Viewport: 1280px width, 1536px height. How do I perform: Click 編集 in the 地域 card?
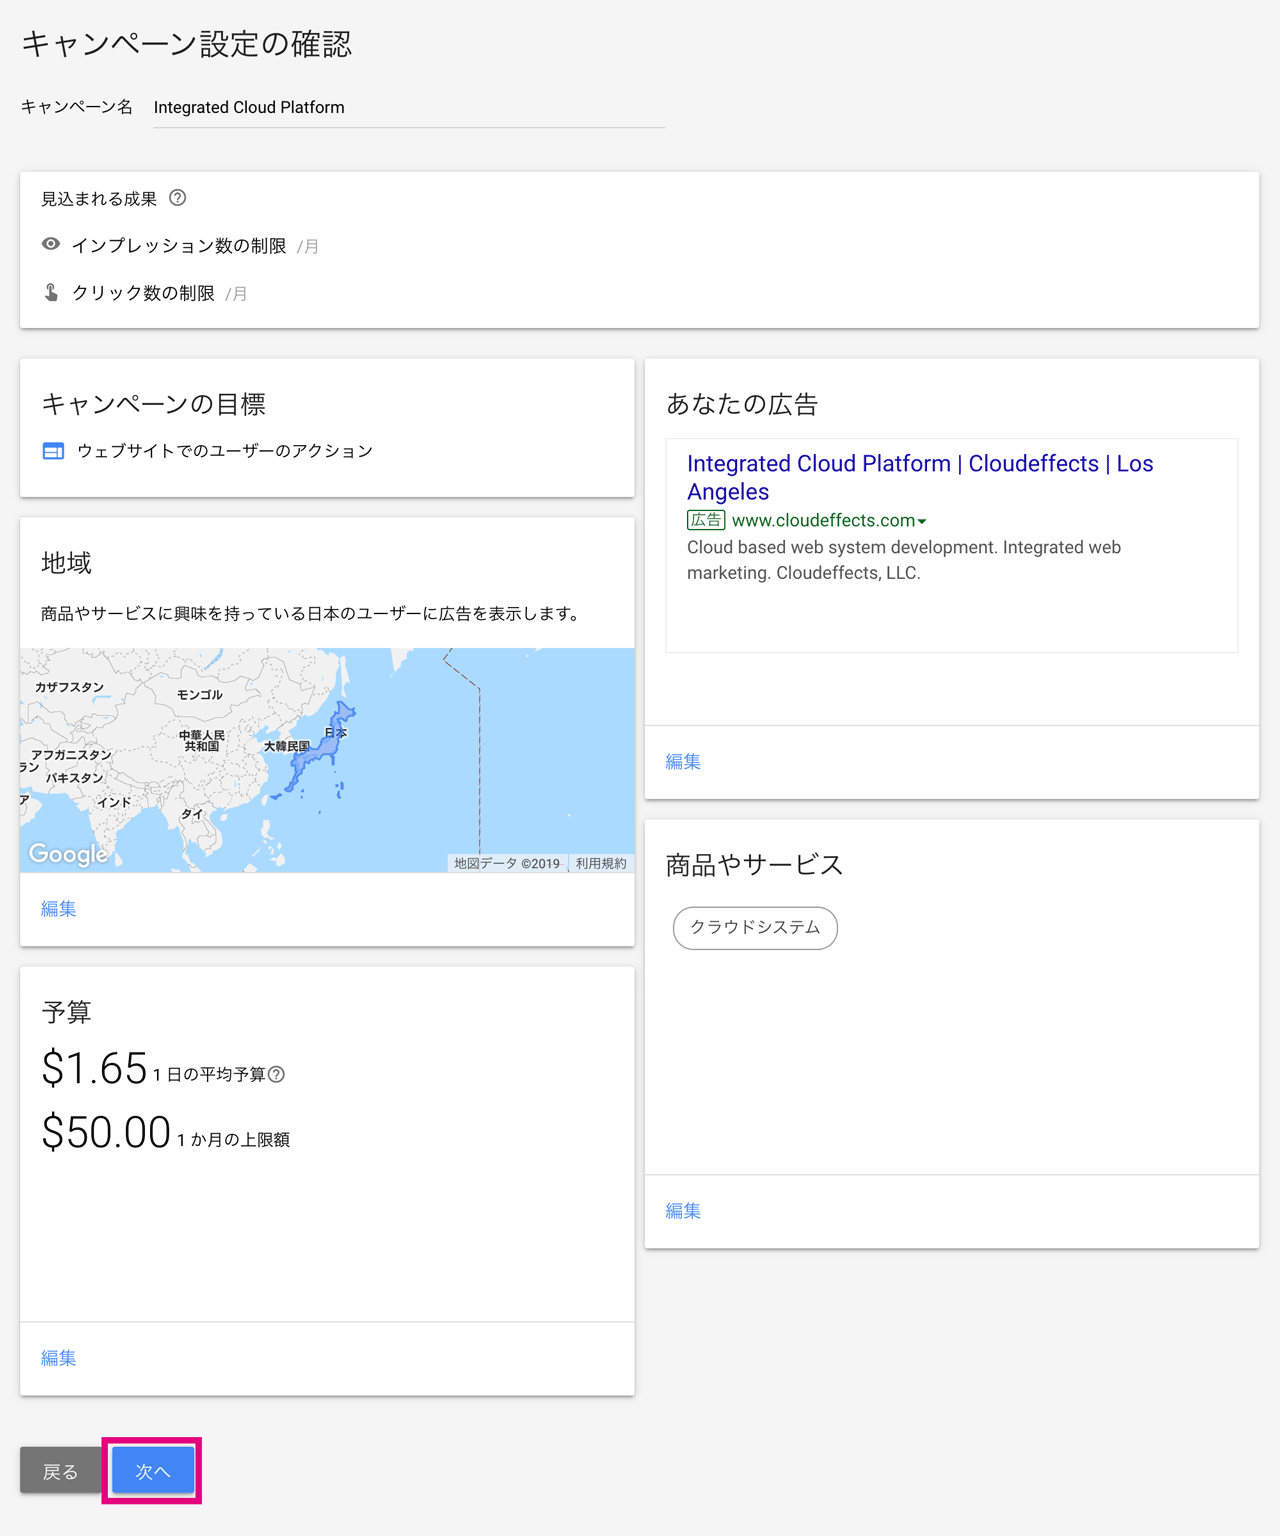click(59, 909)
